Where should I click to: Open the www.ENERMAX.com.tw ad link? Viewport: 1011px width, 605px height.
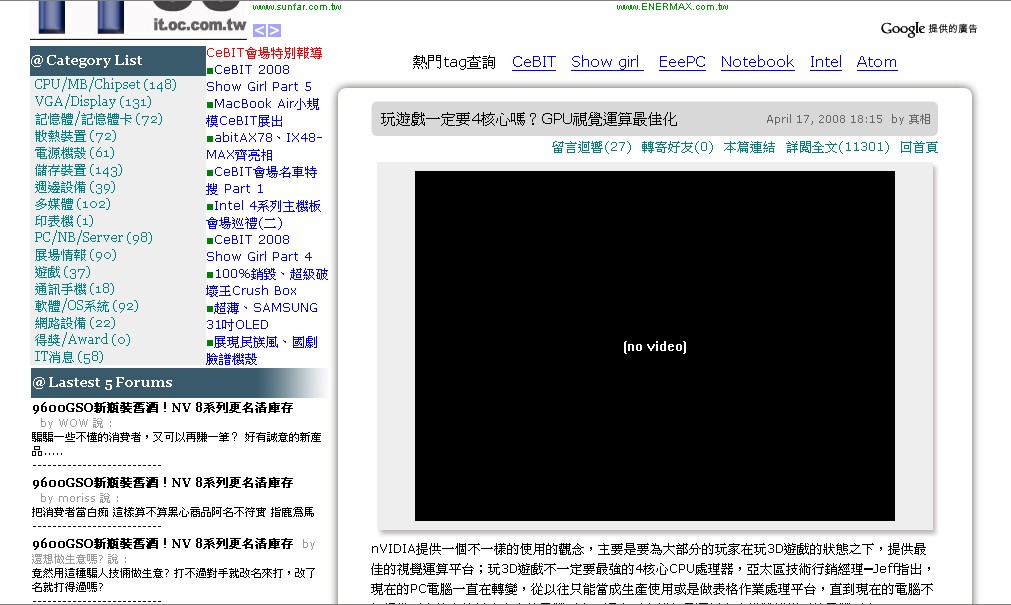[672, 7]
